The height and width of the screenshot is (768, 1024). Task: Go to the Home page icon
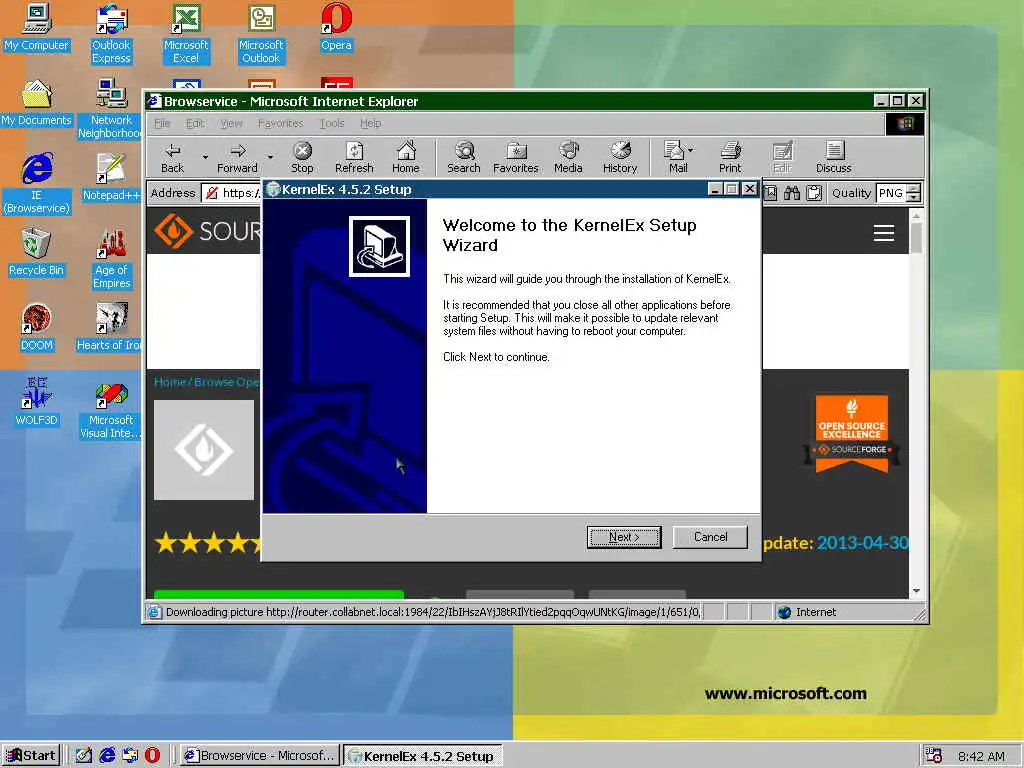[406, 157]
